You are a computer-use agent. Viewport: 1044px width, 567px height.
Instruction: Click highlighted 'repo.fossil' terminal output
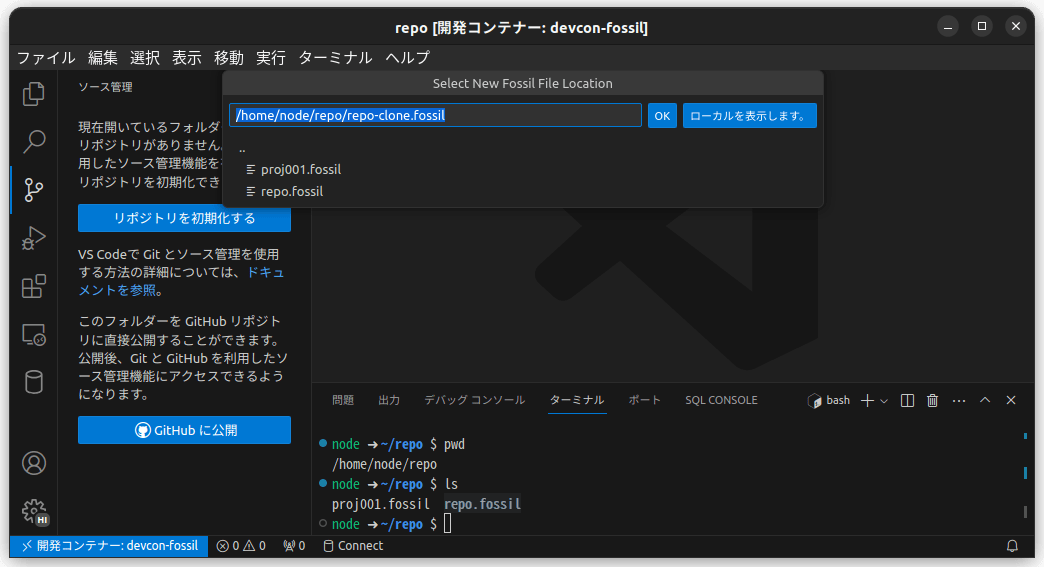tap(482, 504)
